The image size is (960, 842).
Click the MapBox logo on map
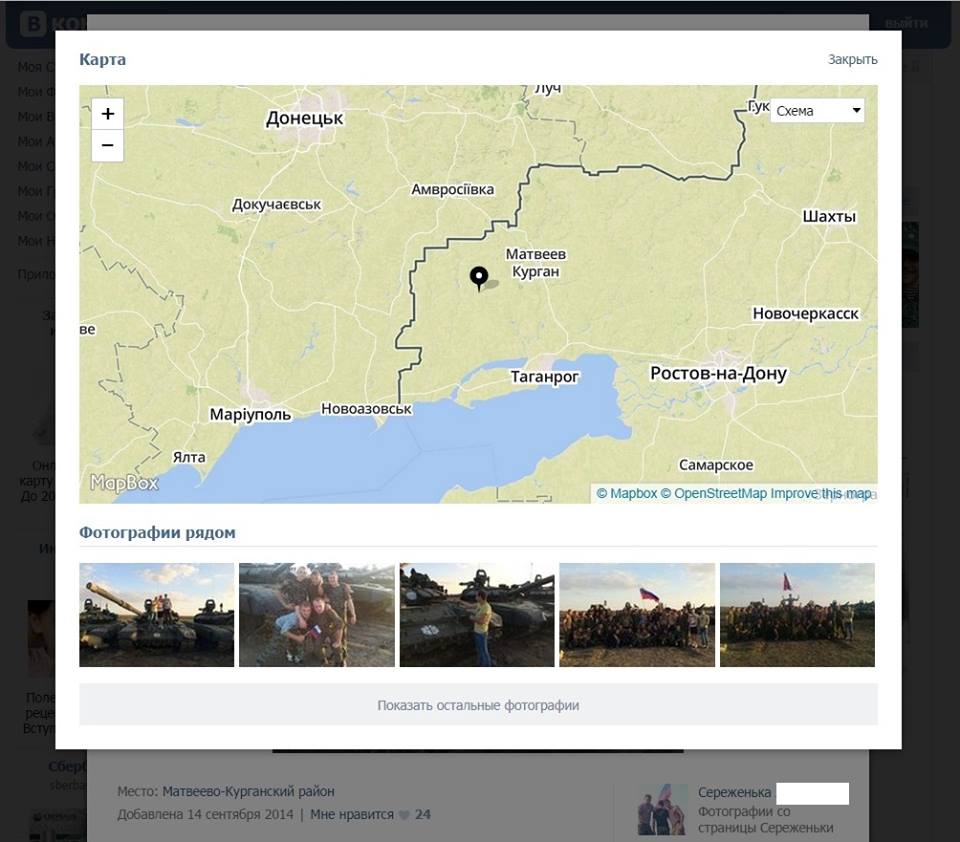click(x=124, y=483)
